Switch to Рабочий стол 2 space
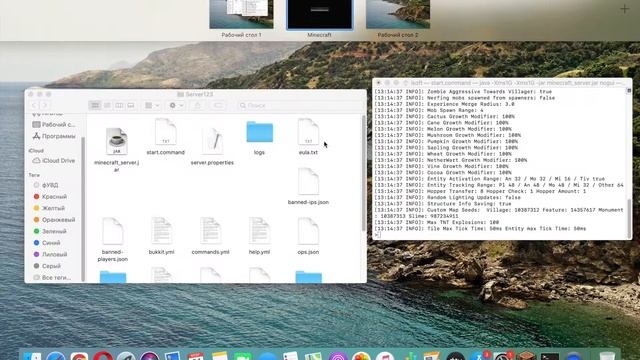Screen dimensions: 640x360 398,14
